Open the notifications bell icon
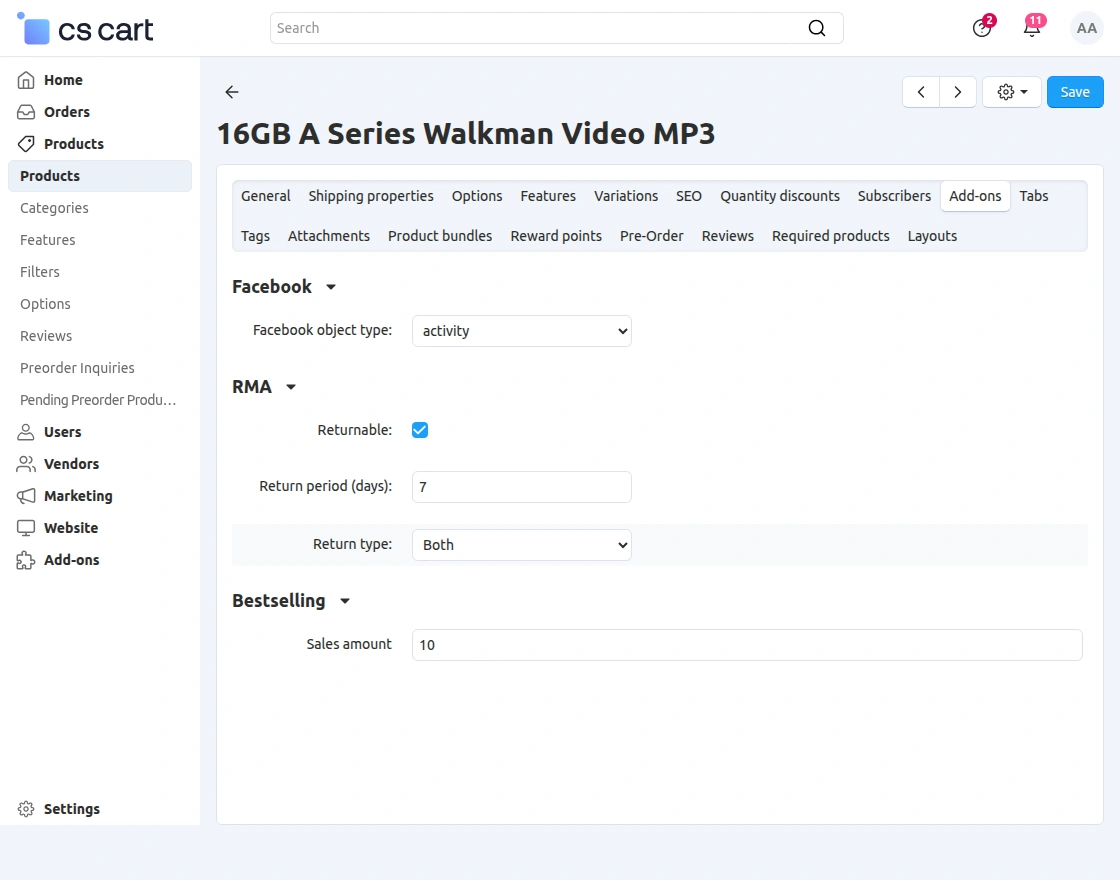The height and width of the screenshot is (880, 1120). click(x=1032, y=28)
